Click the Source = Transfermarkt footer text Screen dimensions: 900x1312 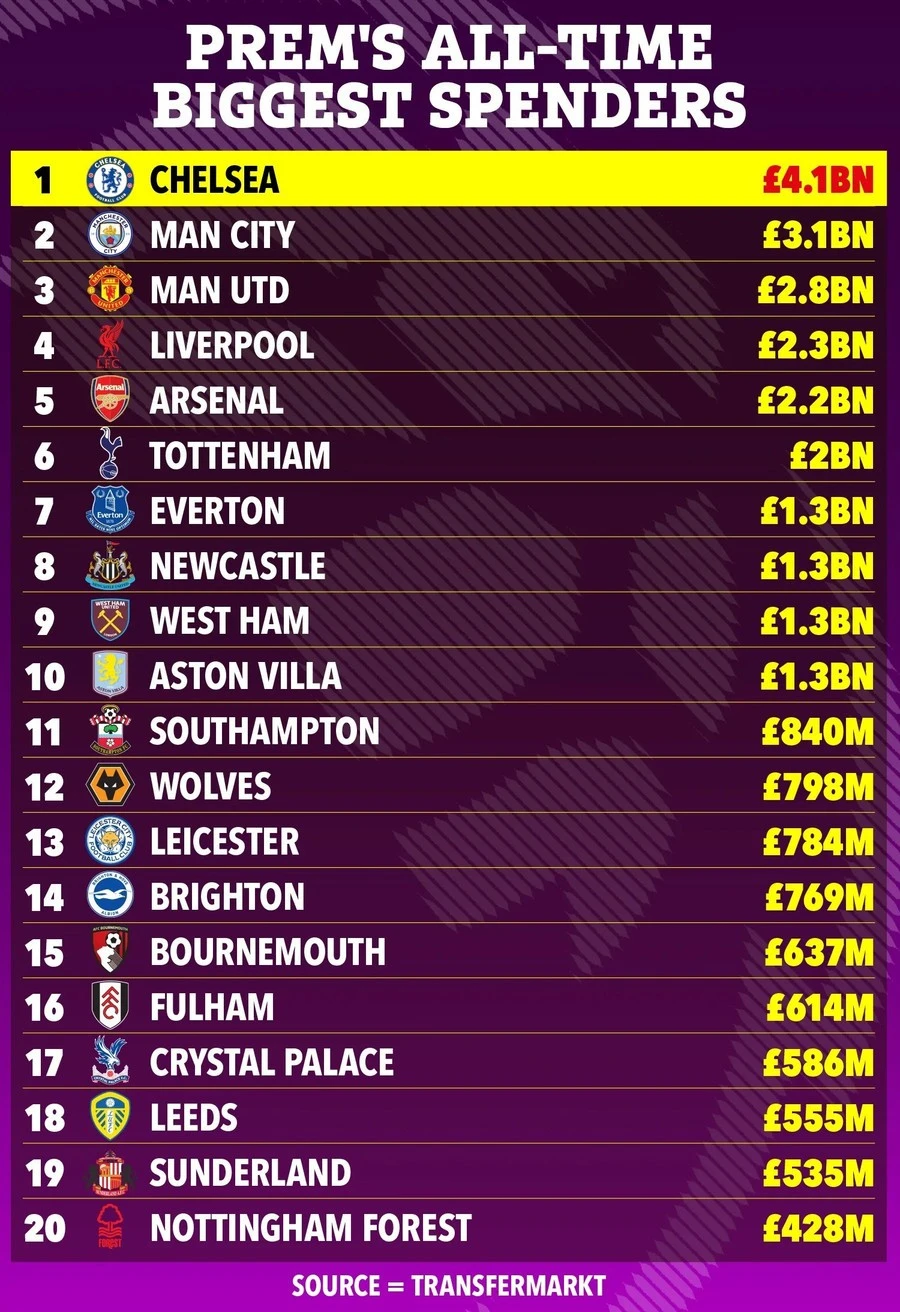coord(449,1285)
